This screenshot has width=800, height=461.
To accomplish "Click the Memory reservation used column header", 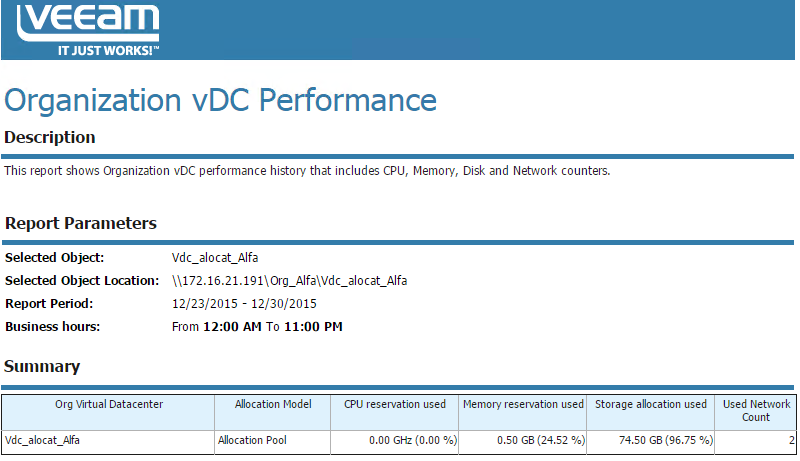I will point(523,404).
